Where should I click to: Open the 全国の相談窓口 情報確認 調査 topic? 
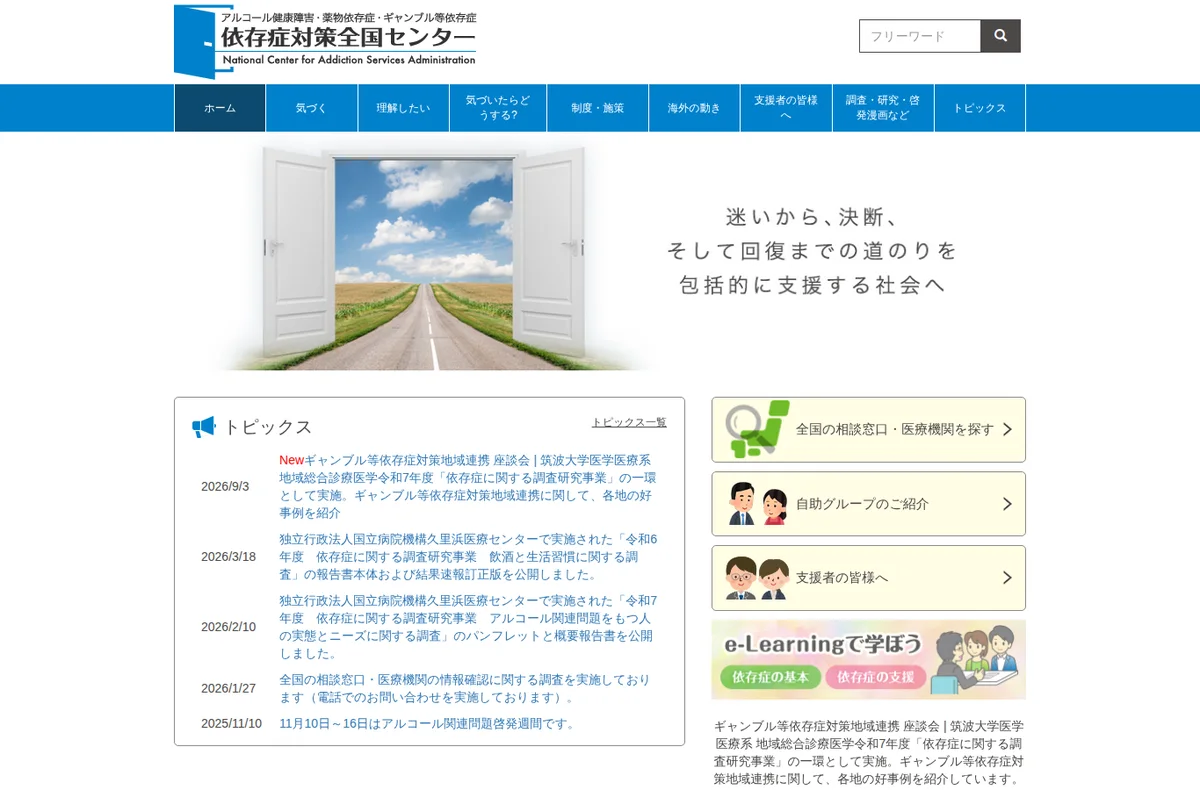[465, 688]
